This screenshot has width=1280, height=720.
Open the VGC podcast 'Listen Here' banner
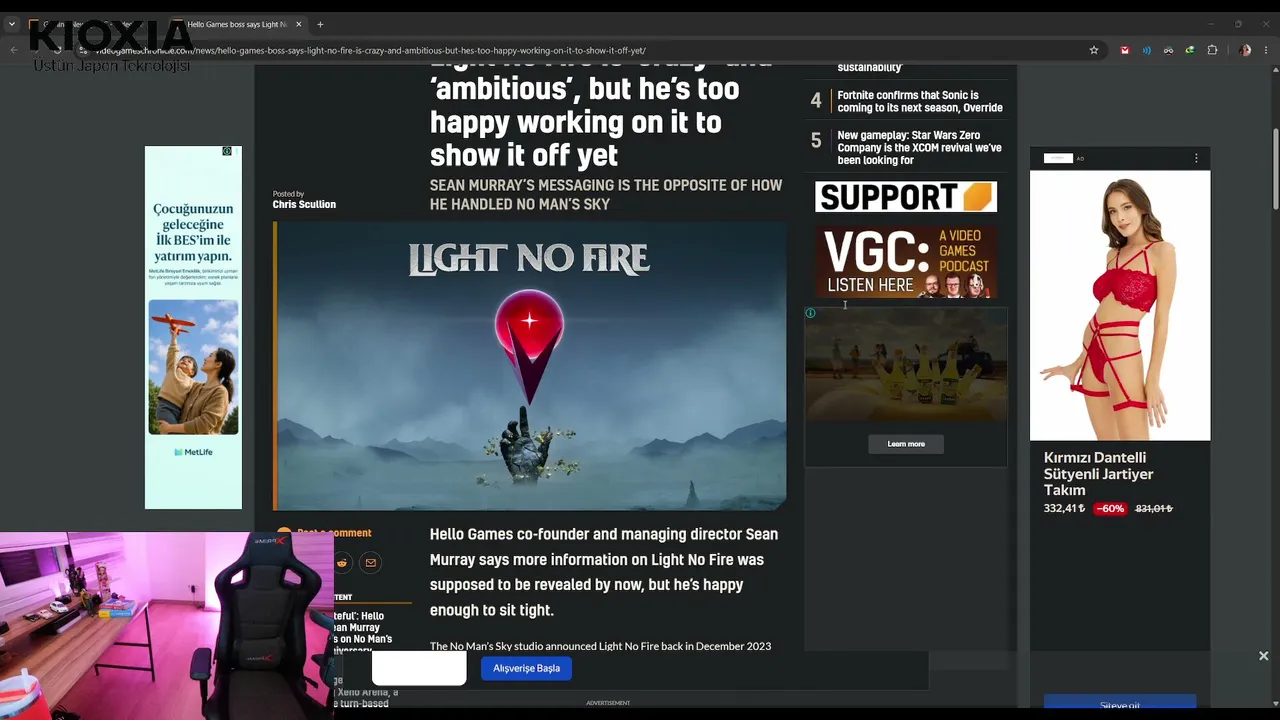[906, 262]
